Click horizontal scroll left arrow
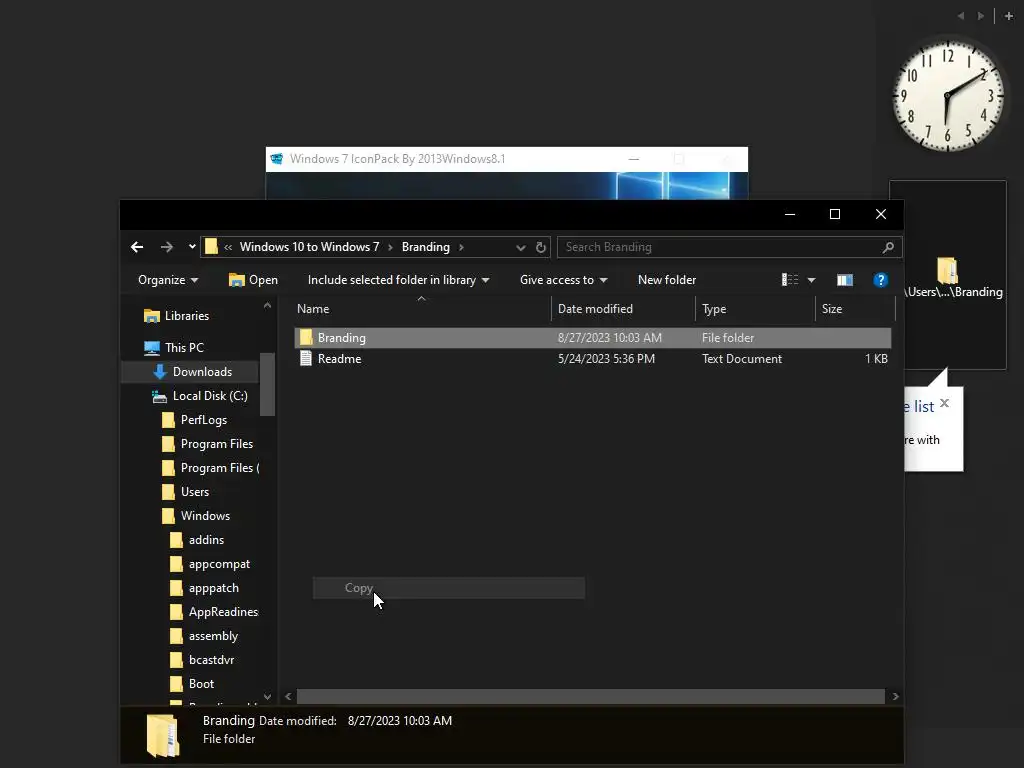The image size is (1024, 768). (288, 697)
